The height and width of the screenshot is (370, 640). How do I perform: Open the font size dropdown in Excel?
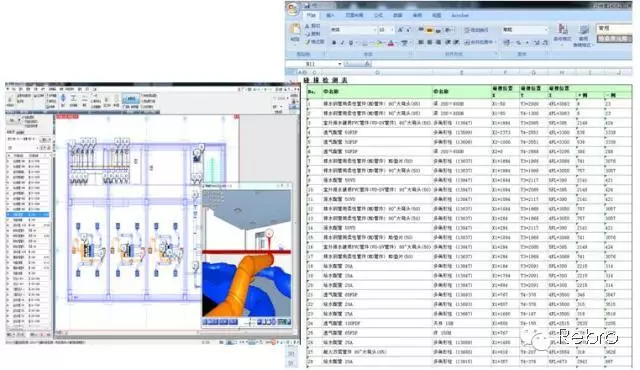tap(392, 30)
